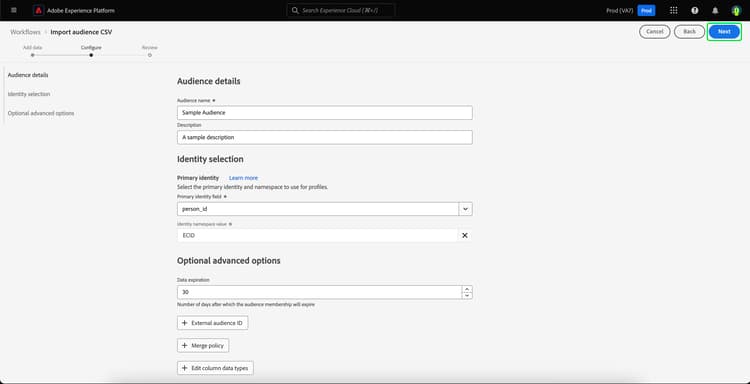Edit the Description field

click(x=324, y=137)
